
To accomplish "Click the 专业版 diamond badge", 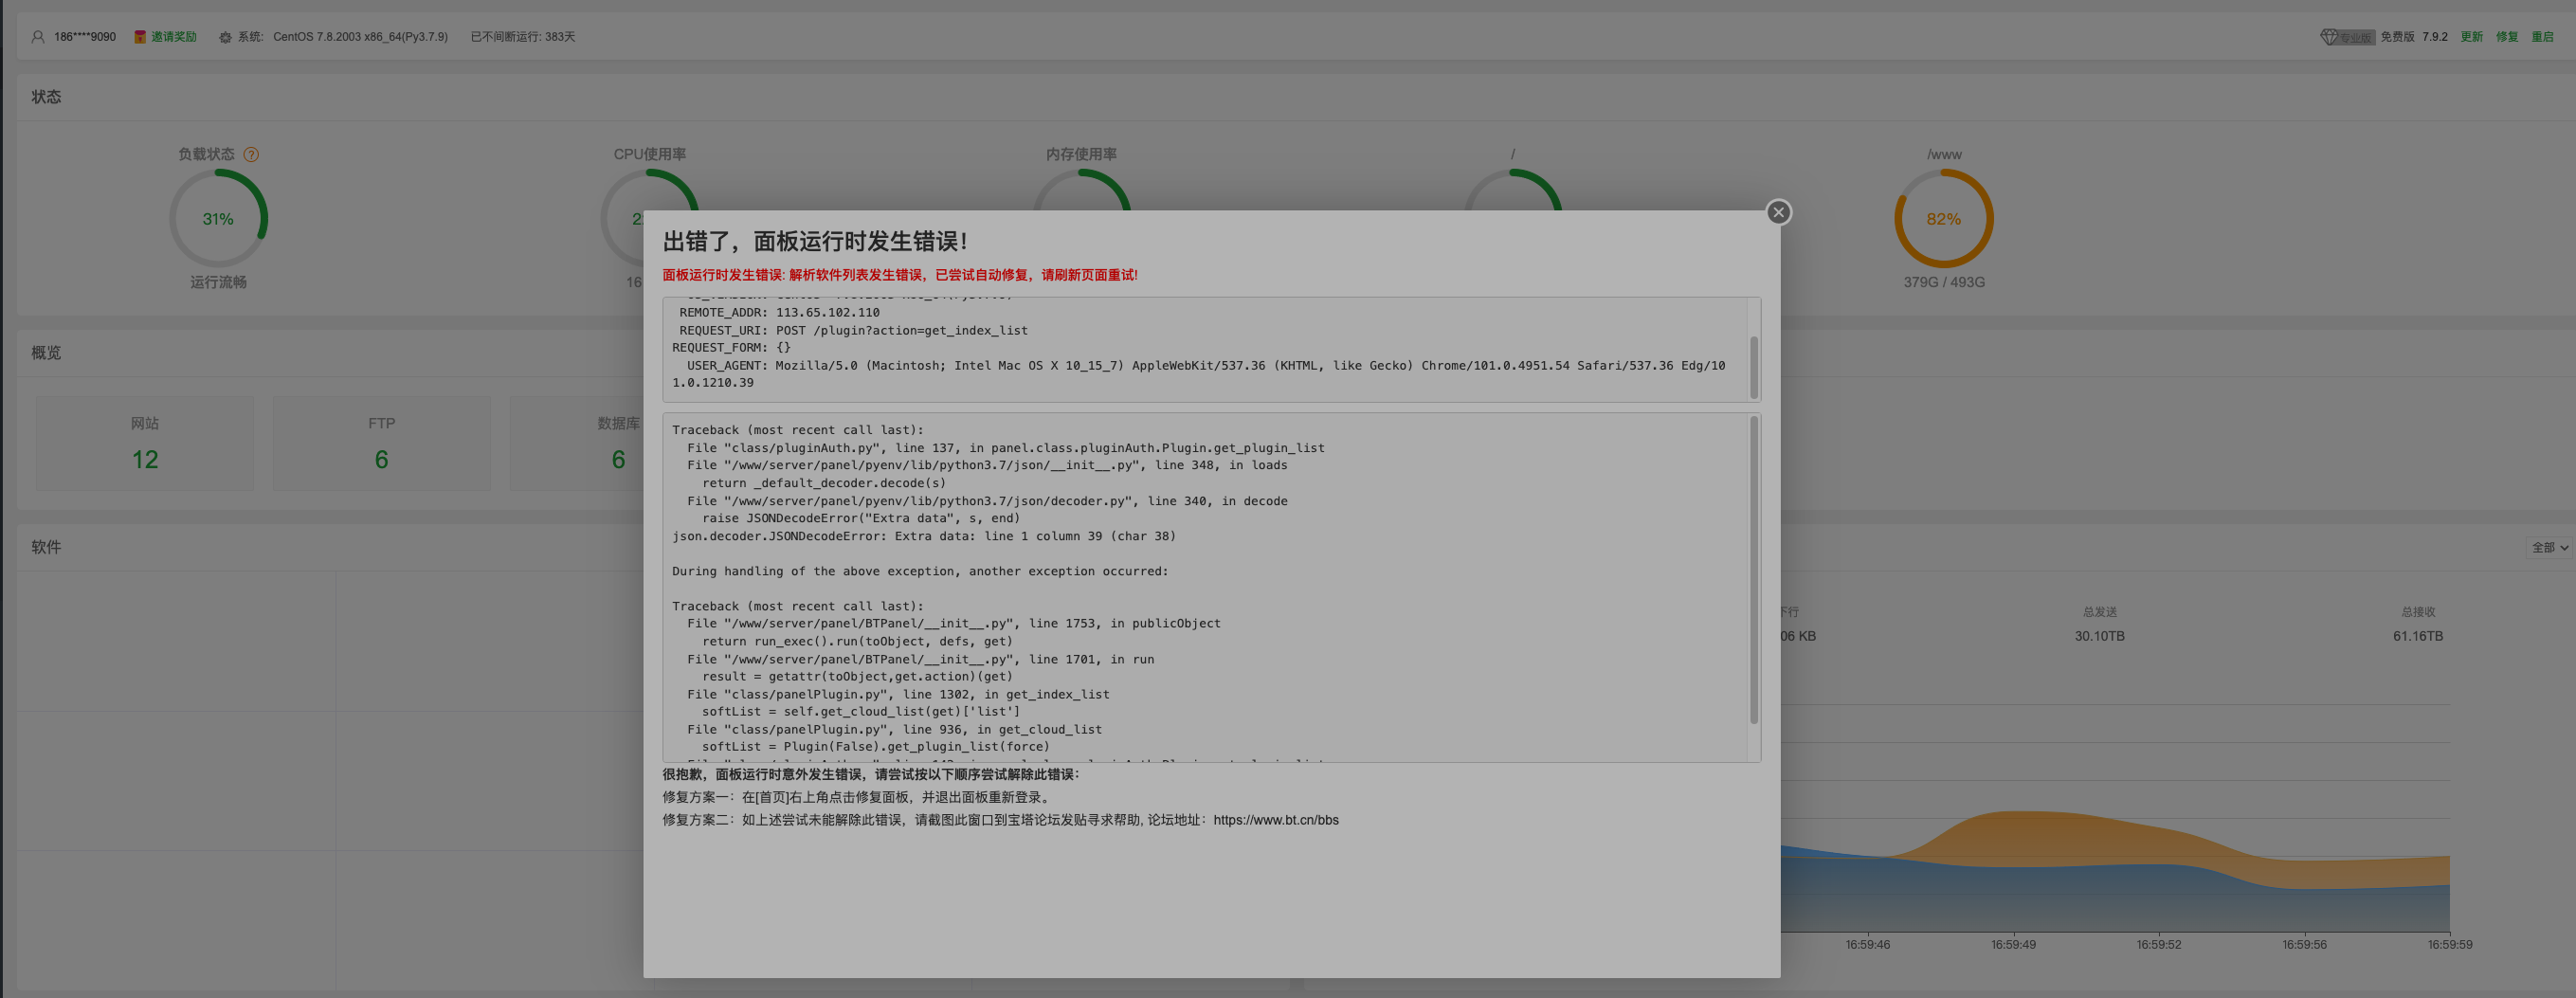I will [x=2346, y=37].
